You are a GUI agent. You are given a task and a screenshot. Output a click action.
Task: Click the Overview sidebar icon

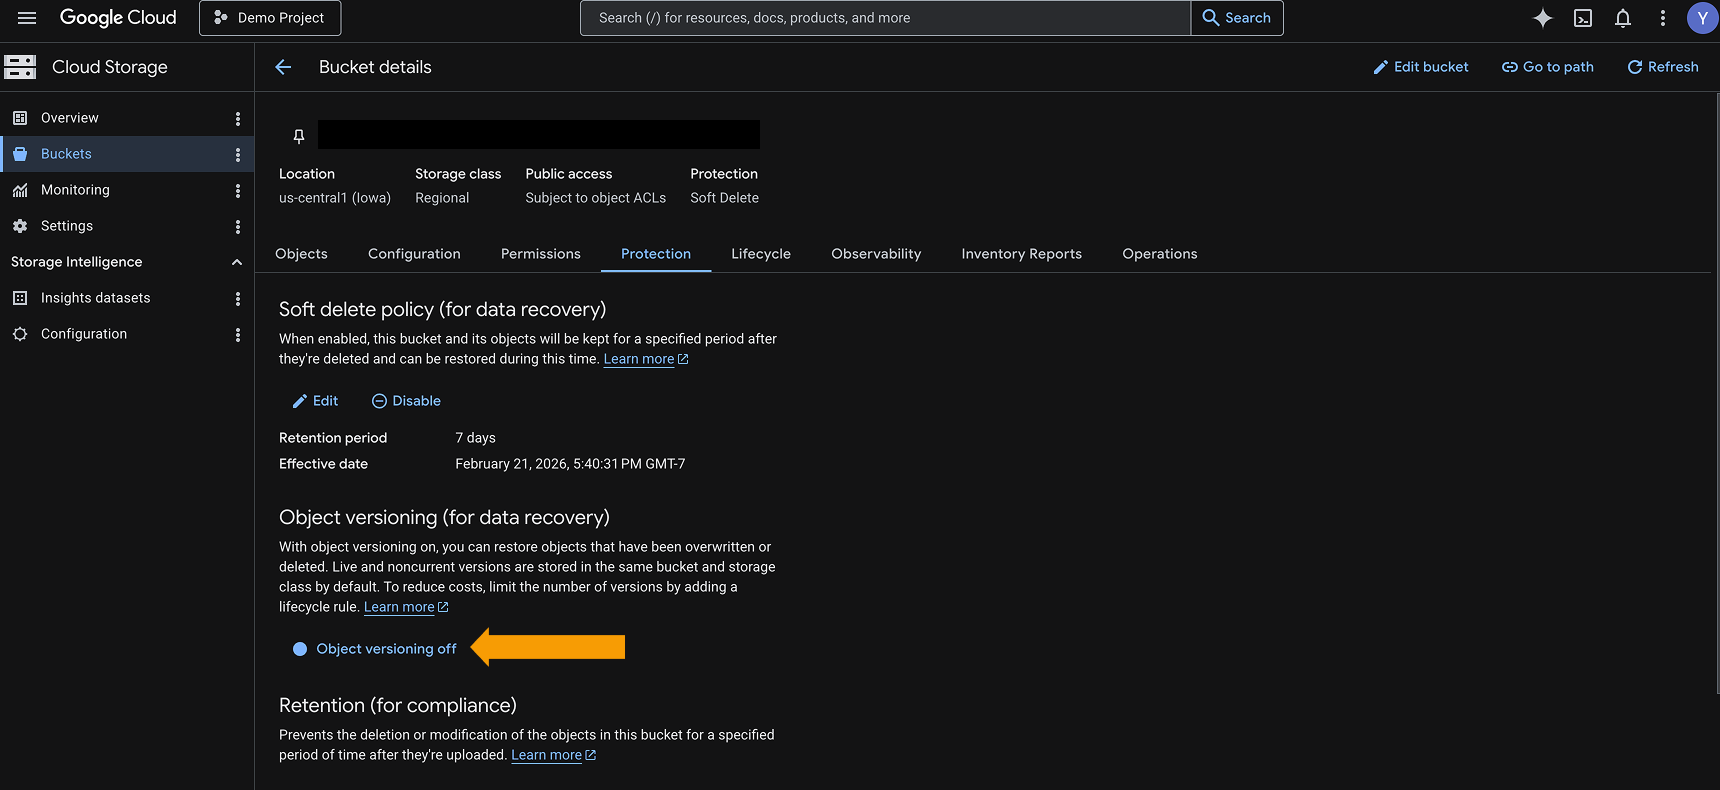[x=20, y=118]
